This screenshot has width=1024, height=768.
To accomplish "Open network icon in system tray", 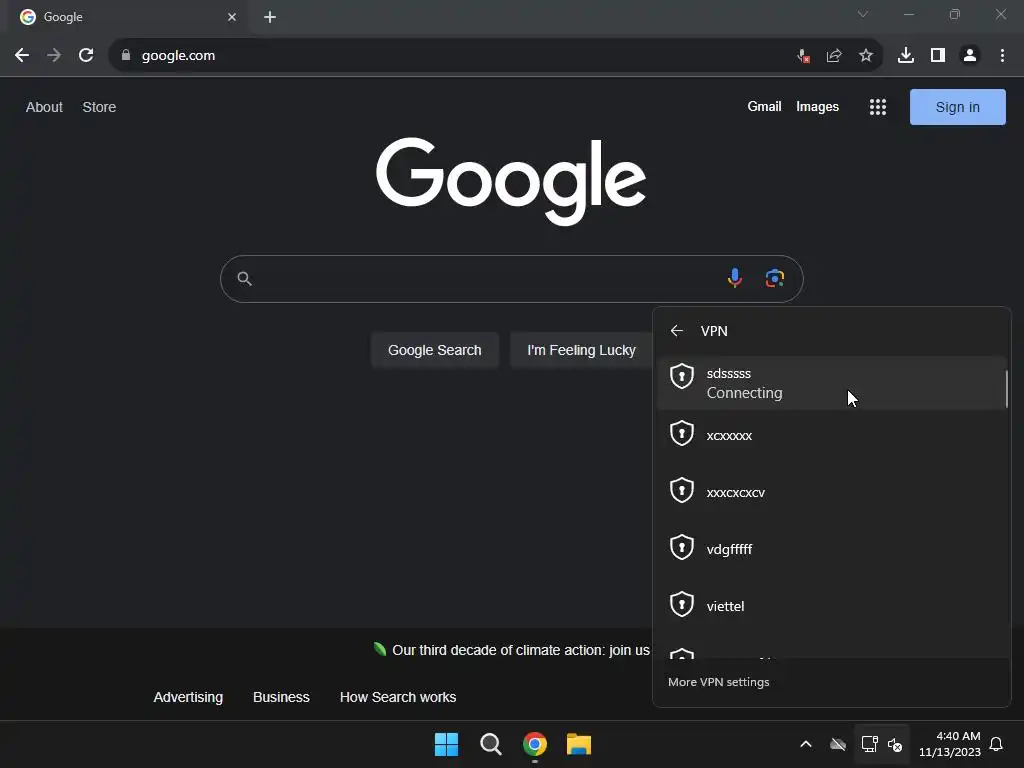I will click(869, 744).
